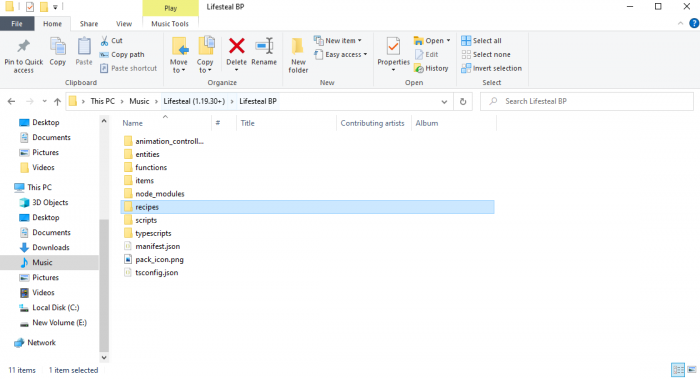
Task: Select the tsconfig.json file
Action: coord(151,273)
